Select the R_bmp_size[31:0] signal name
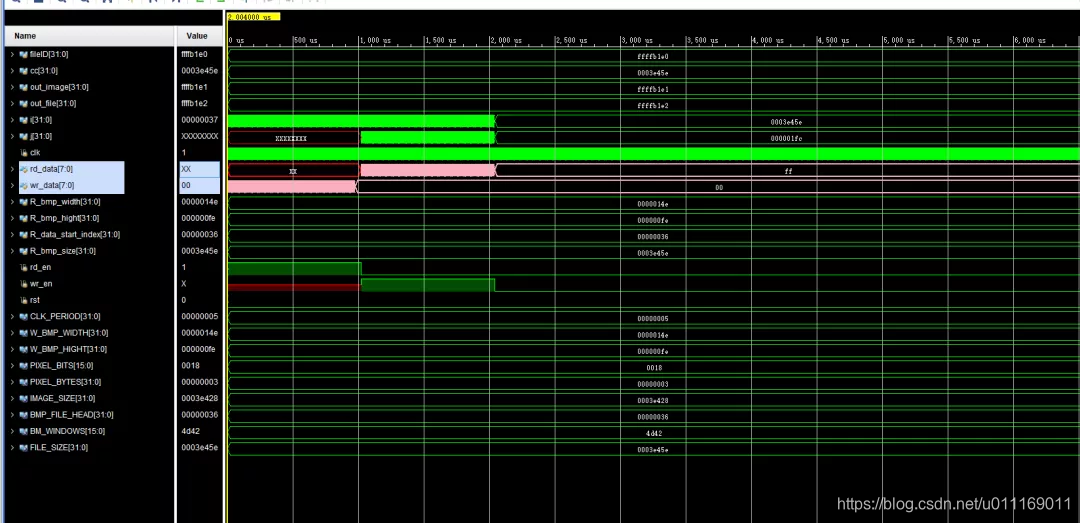Screen dimensions: 1080x523 [63, 252]
